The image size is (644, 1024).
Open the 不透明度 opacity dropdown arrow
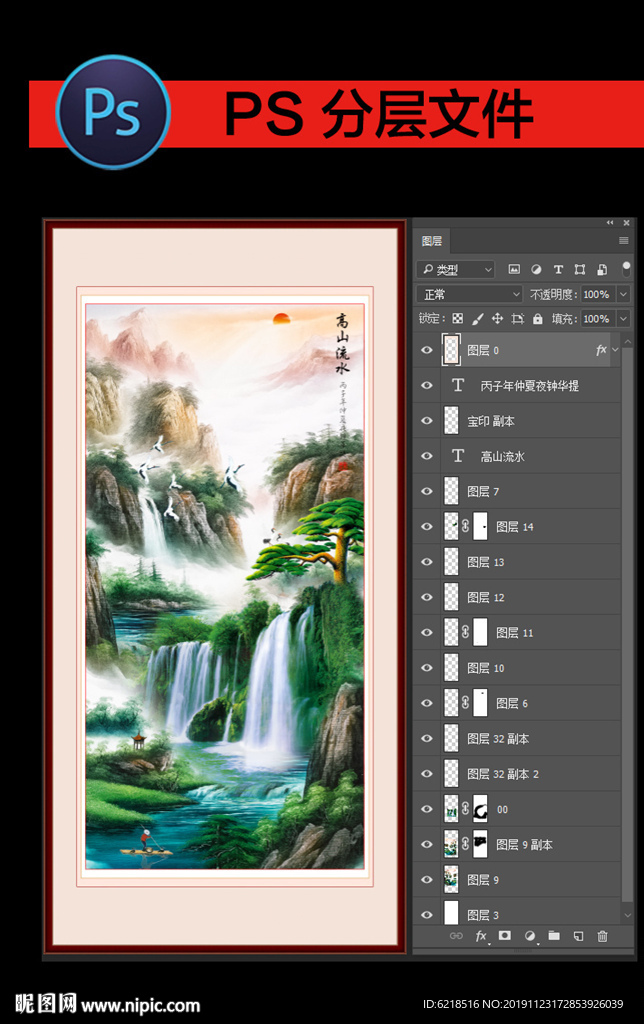point(623,294)
